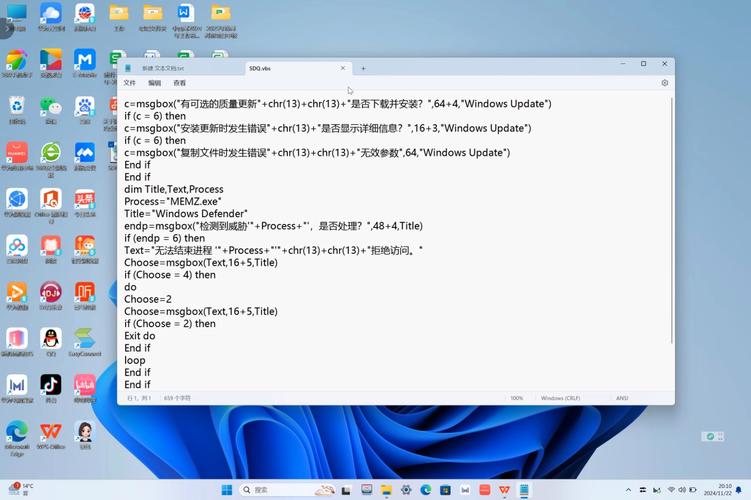Switch to the 新建 文本文档.txt tab
The image size is (751, 500).
pyautogui.click(x=163, y=68)
